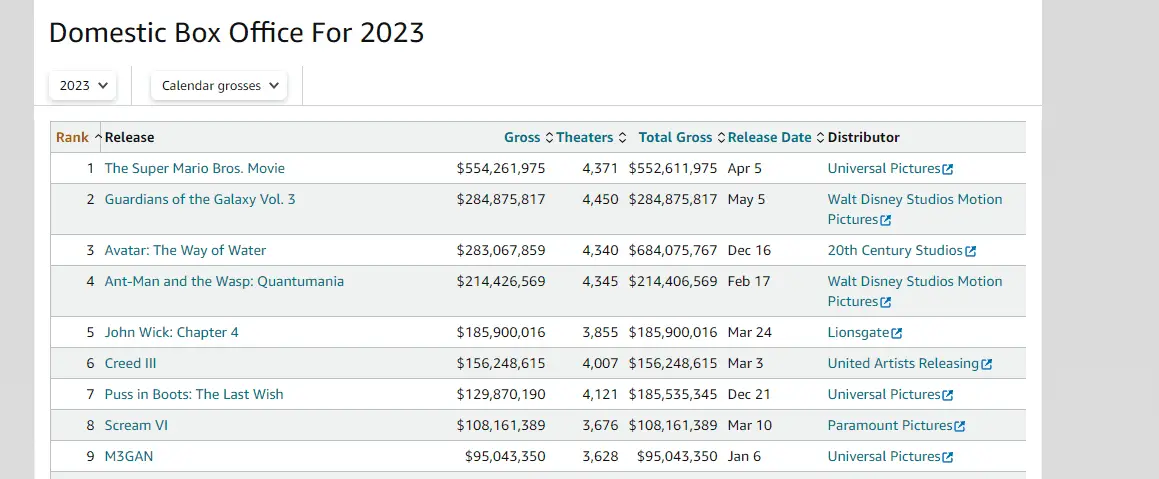The height and width of the screenshot is (479, 1159).
Task: Open Universal Pictures link in M3GAN row
Action: click(x=884, y=457)
